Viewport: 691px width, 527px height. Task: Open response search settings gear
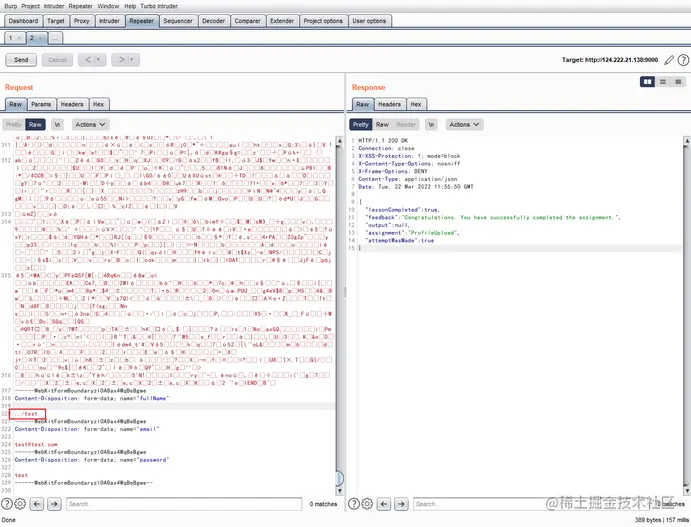coord(367,504)
